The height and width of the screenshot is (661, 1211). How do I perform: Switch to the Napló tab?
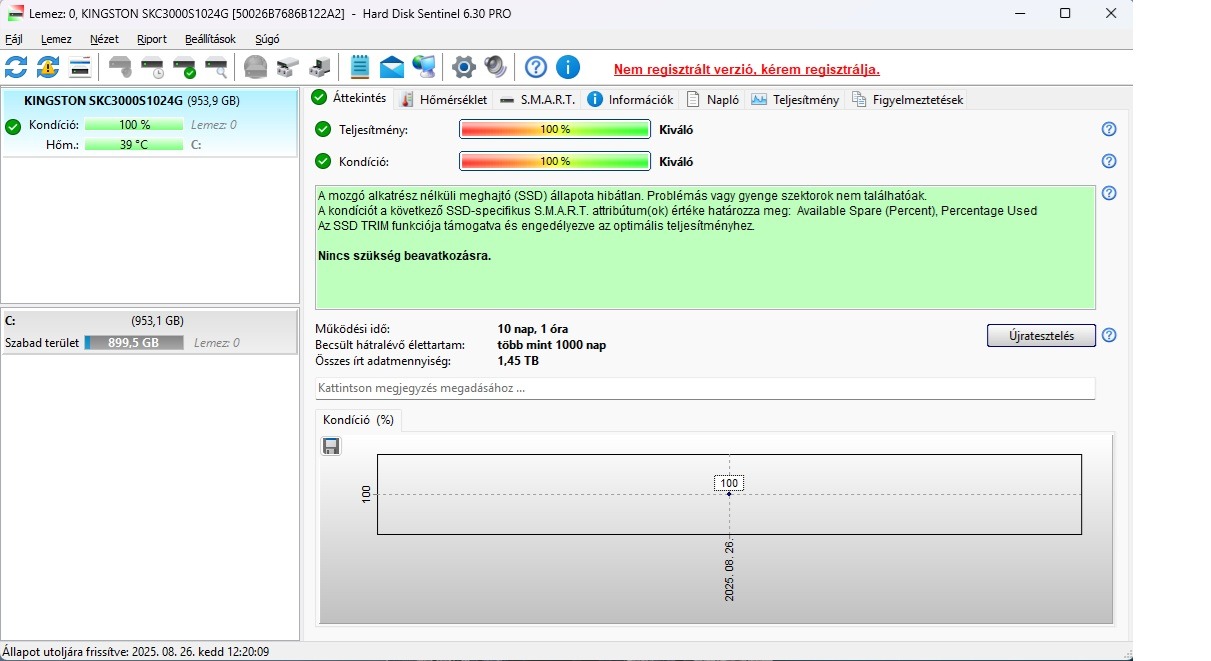(x=713, y=99)
